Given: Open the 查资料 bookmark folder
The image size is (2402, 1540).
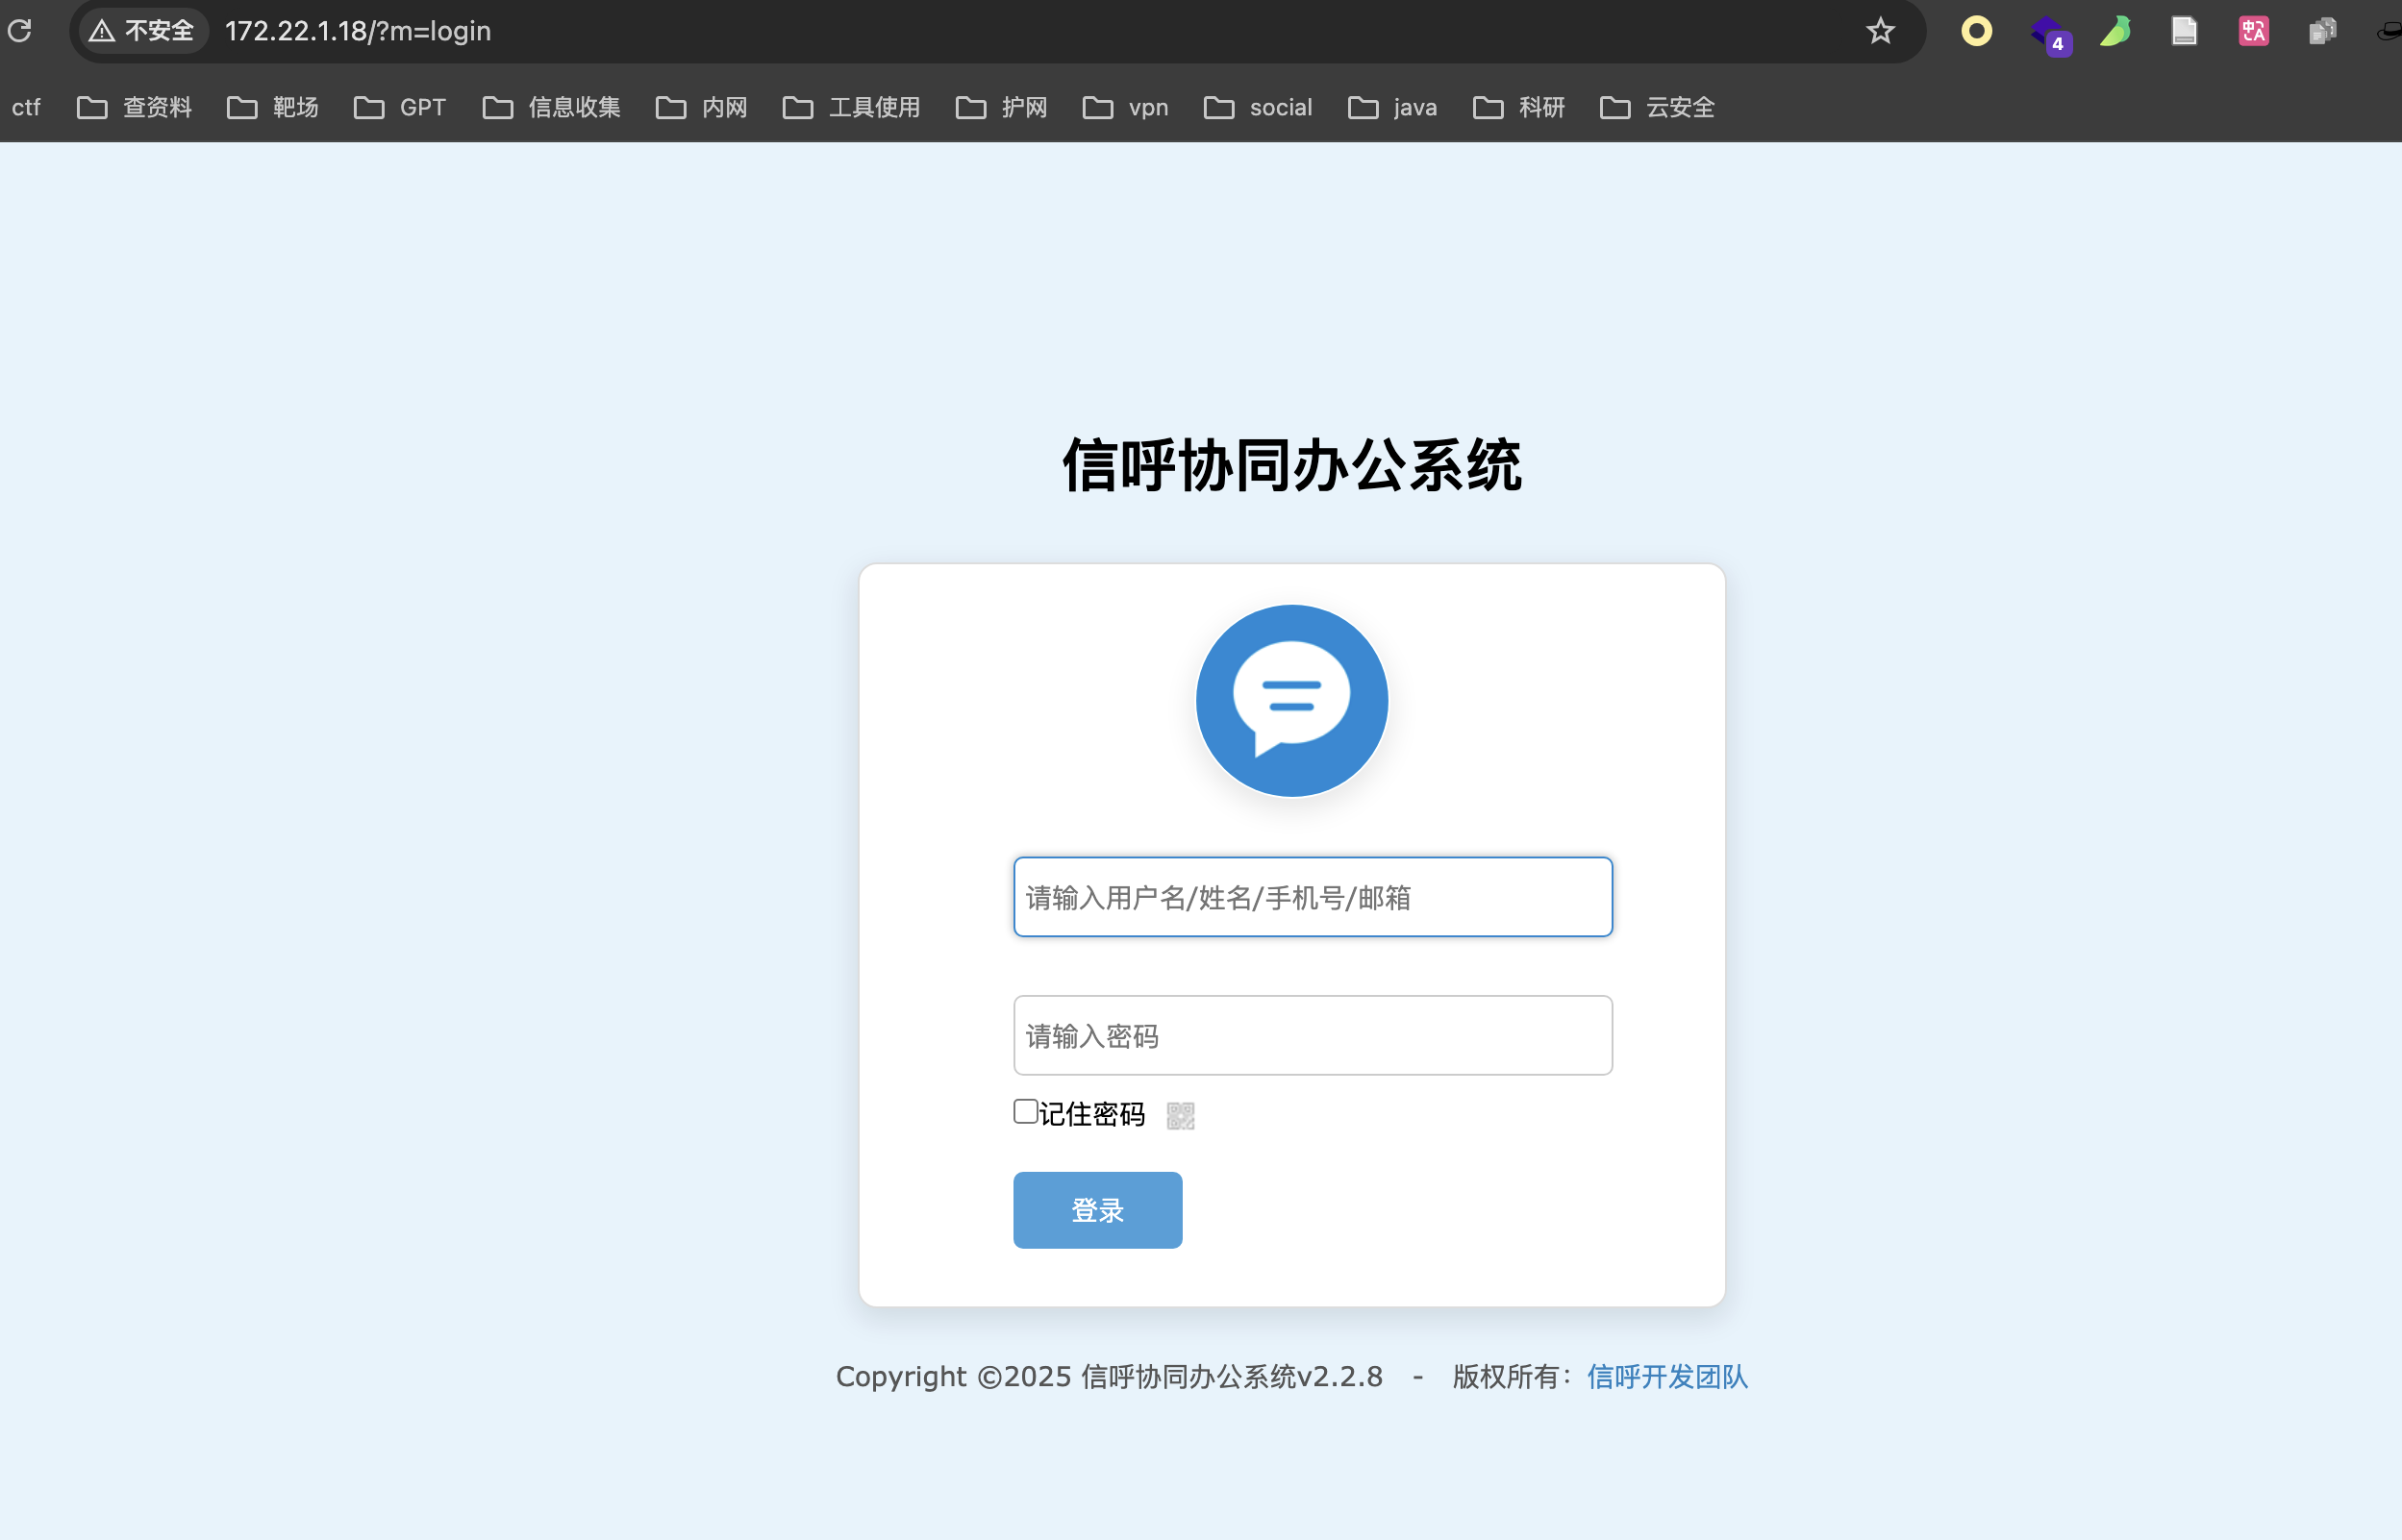Looking at the screenshot, I should [135, 107].
